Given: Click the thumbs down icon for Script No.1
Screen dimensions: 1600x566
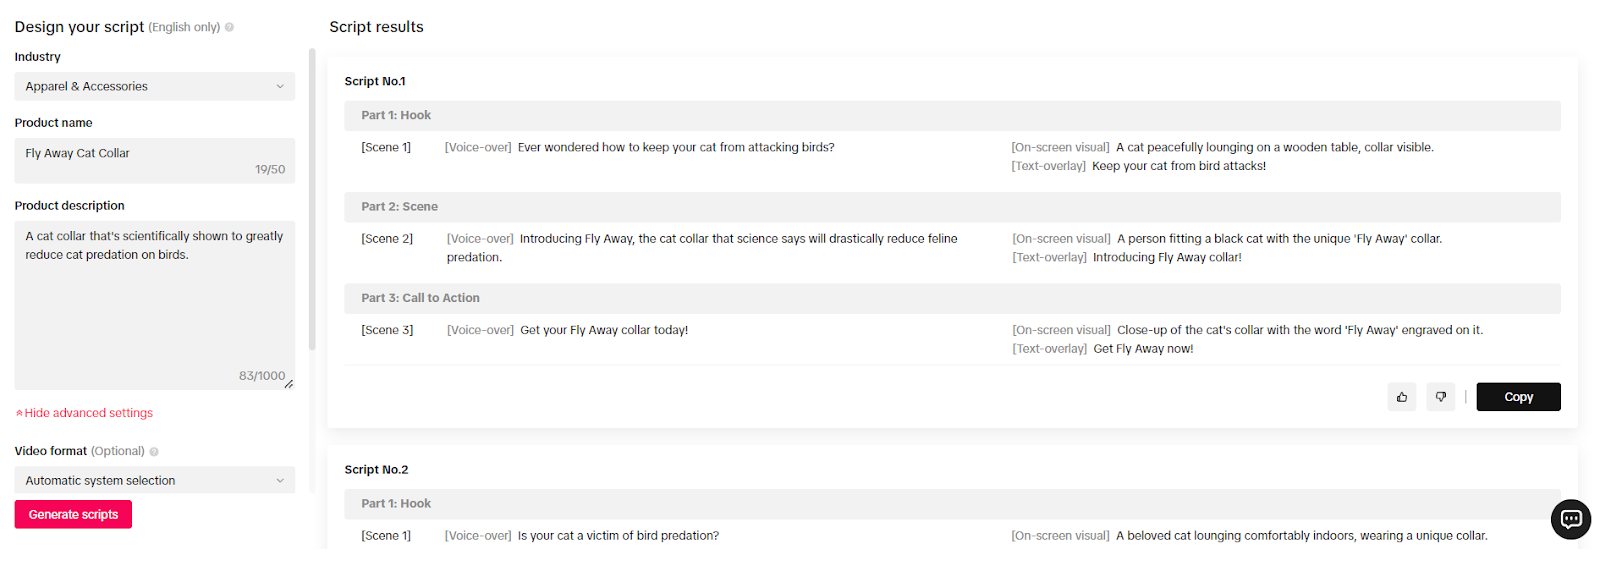Looking at the screenshot, I should 1441,397.
